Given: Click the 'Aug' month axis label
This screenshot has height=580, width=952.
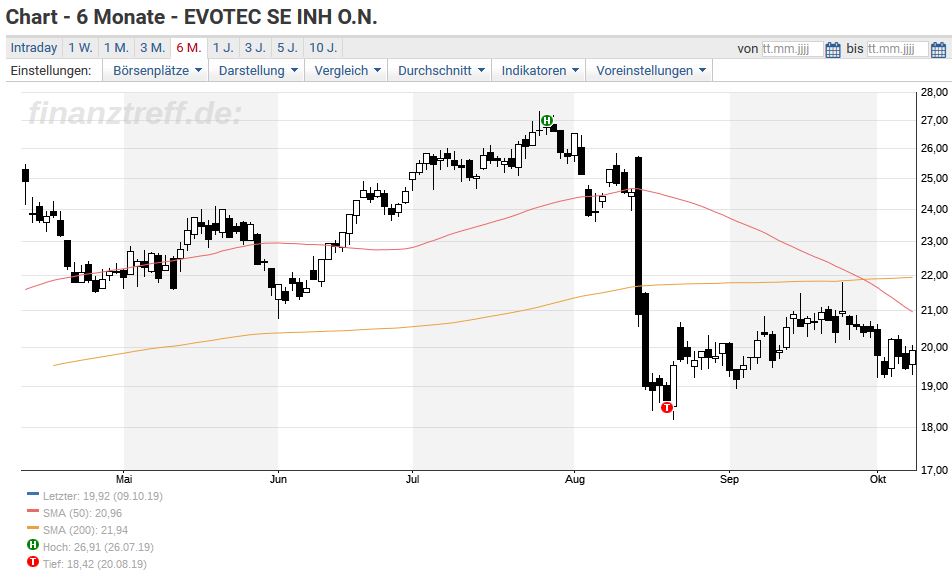Looking at the screenshot, I should [574, 479].
